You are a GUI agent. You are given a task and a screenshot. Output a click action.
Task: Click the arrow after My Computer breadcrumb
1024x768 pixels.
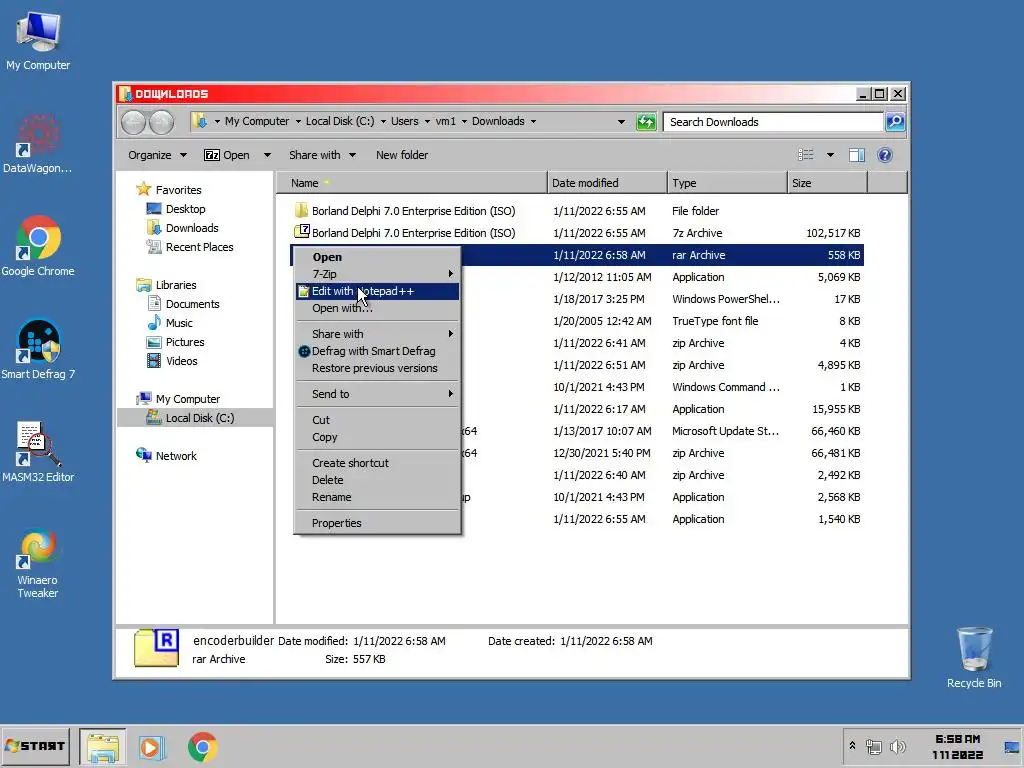298,121
